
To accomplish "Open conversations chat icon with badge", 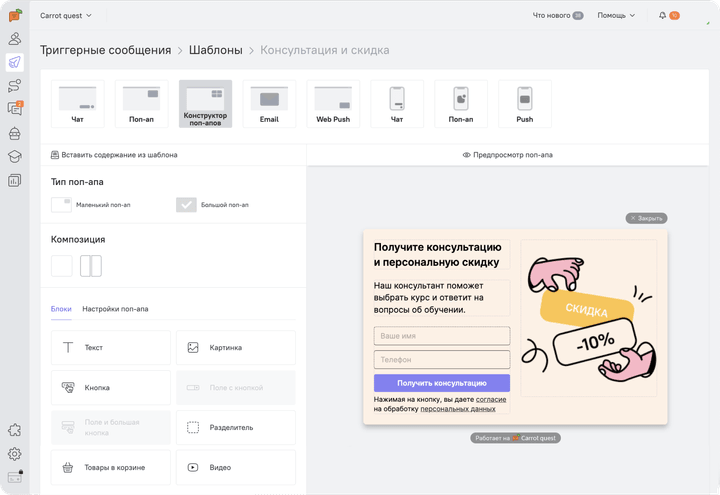I will 15,108.
